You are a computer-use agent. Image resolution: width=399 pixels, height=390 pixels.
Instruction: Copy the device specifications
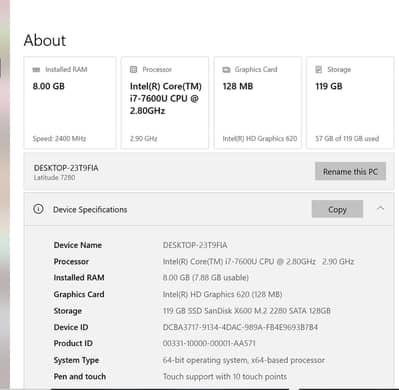click(337, 209)
